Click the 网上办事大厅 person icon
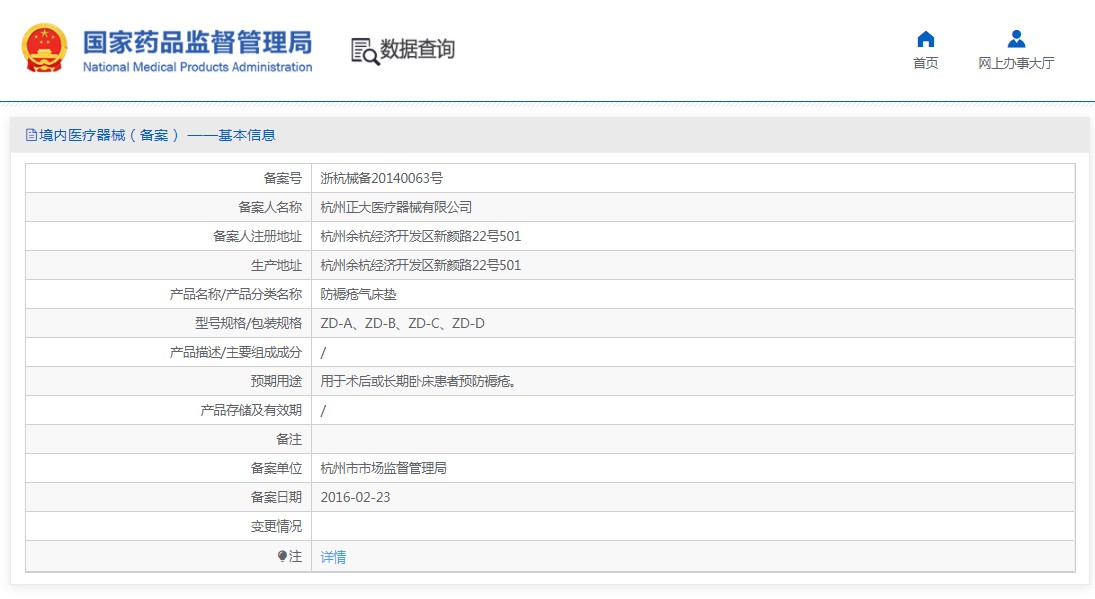1095x599 pixels. [1016, 39]
